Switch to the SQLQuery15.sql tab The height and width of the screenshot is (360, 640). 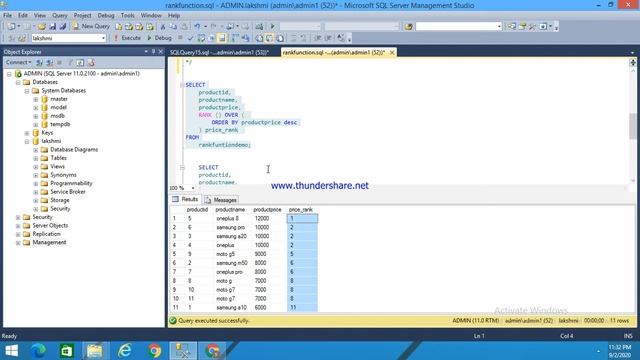pos(220,53)
